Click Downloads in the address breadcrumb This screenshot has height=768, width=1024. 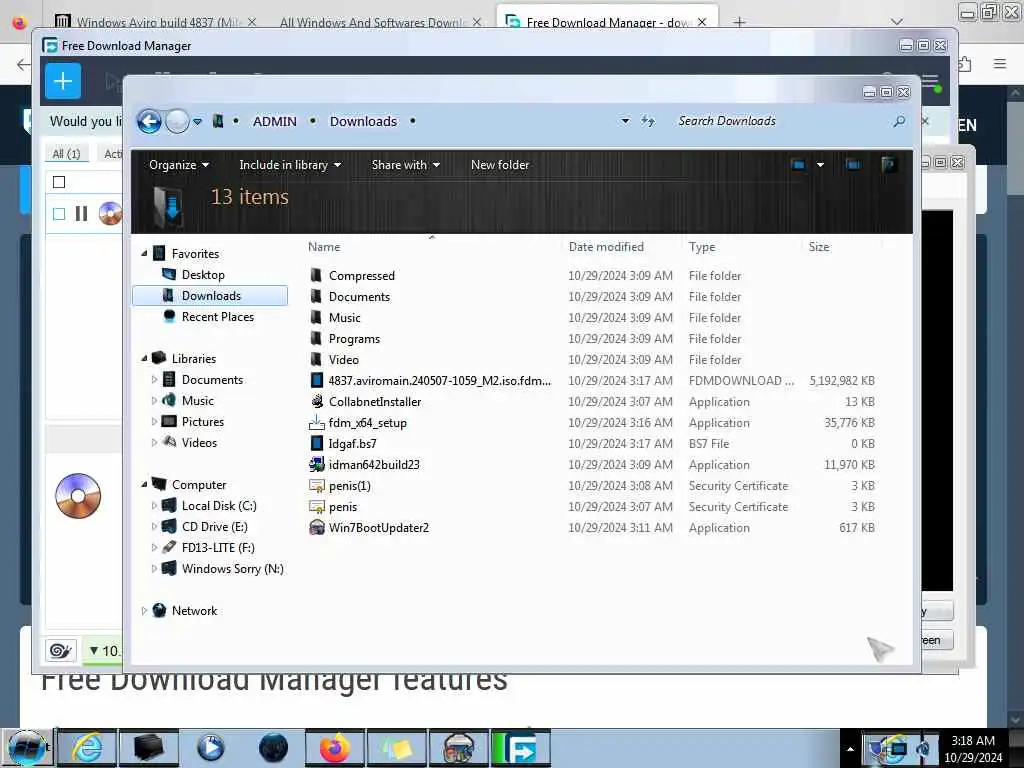tap(363, 121)
